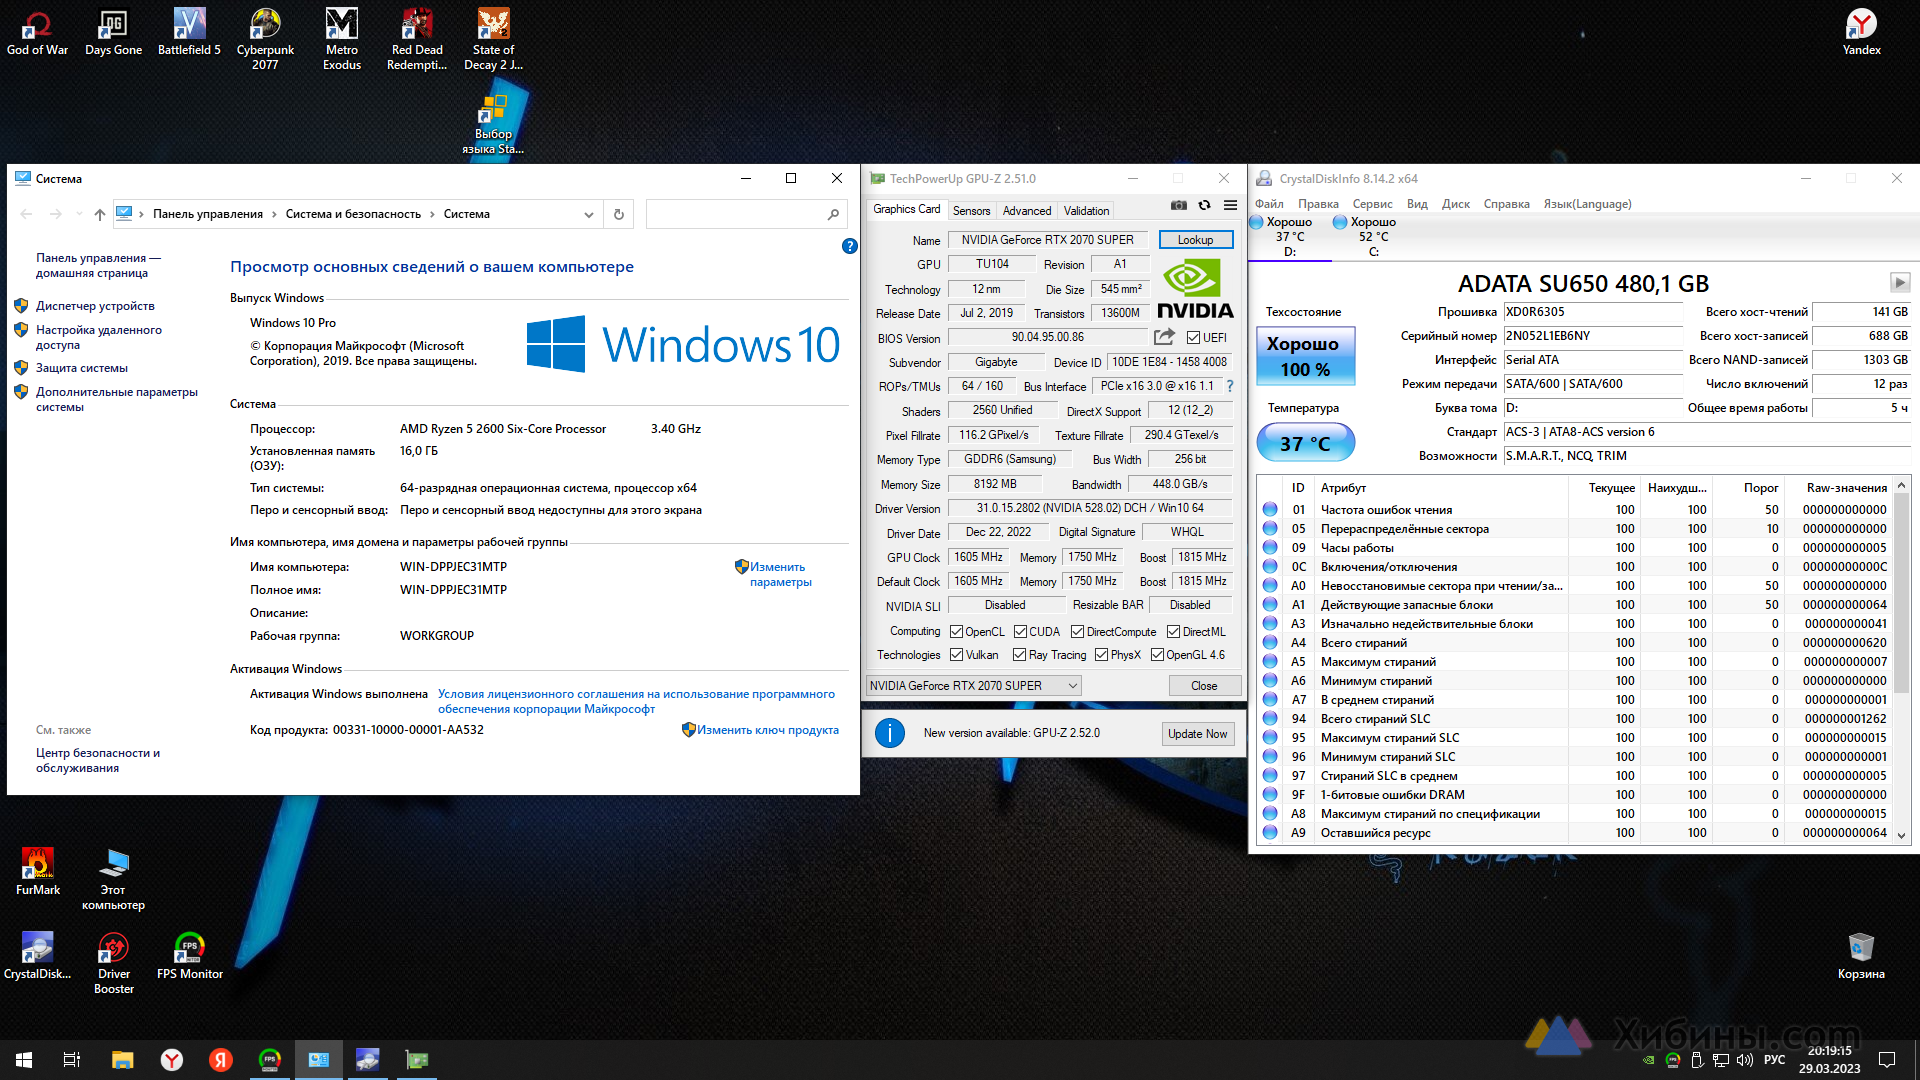This screenshot has height=1080, width=1920.
Task: Open Yandex desktop shortcut
Action: pos(1861,32)
